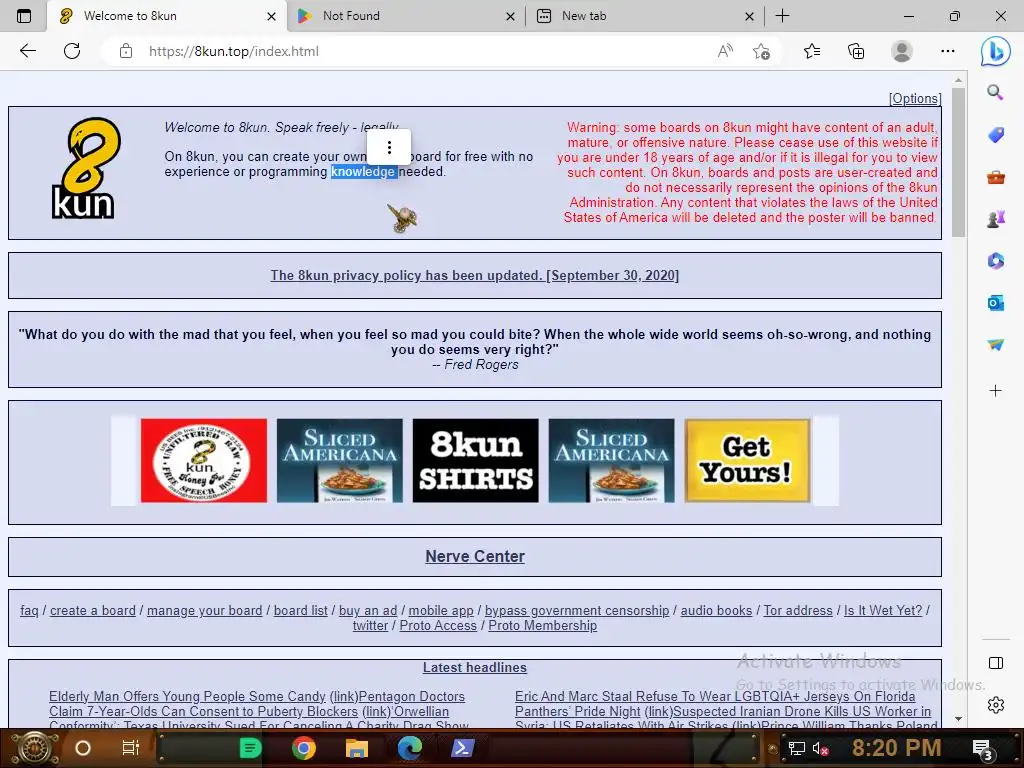The image size is (1024, 768).
Task: Open the manage your board link
Action: pos(204,611)
